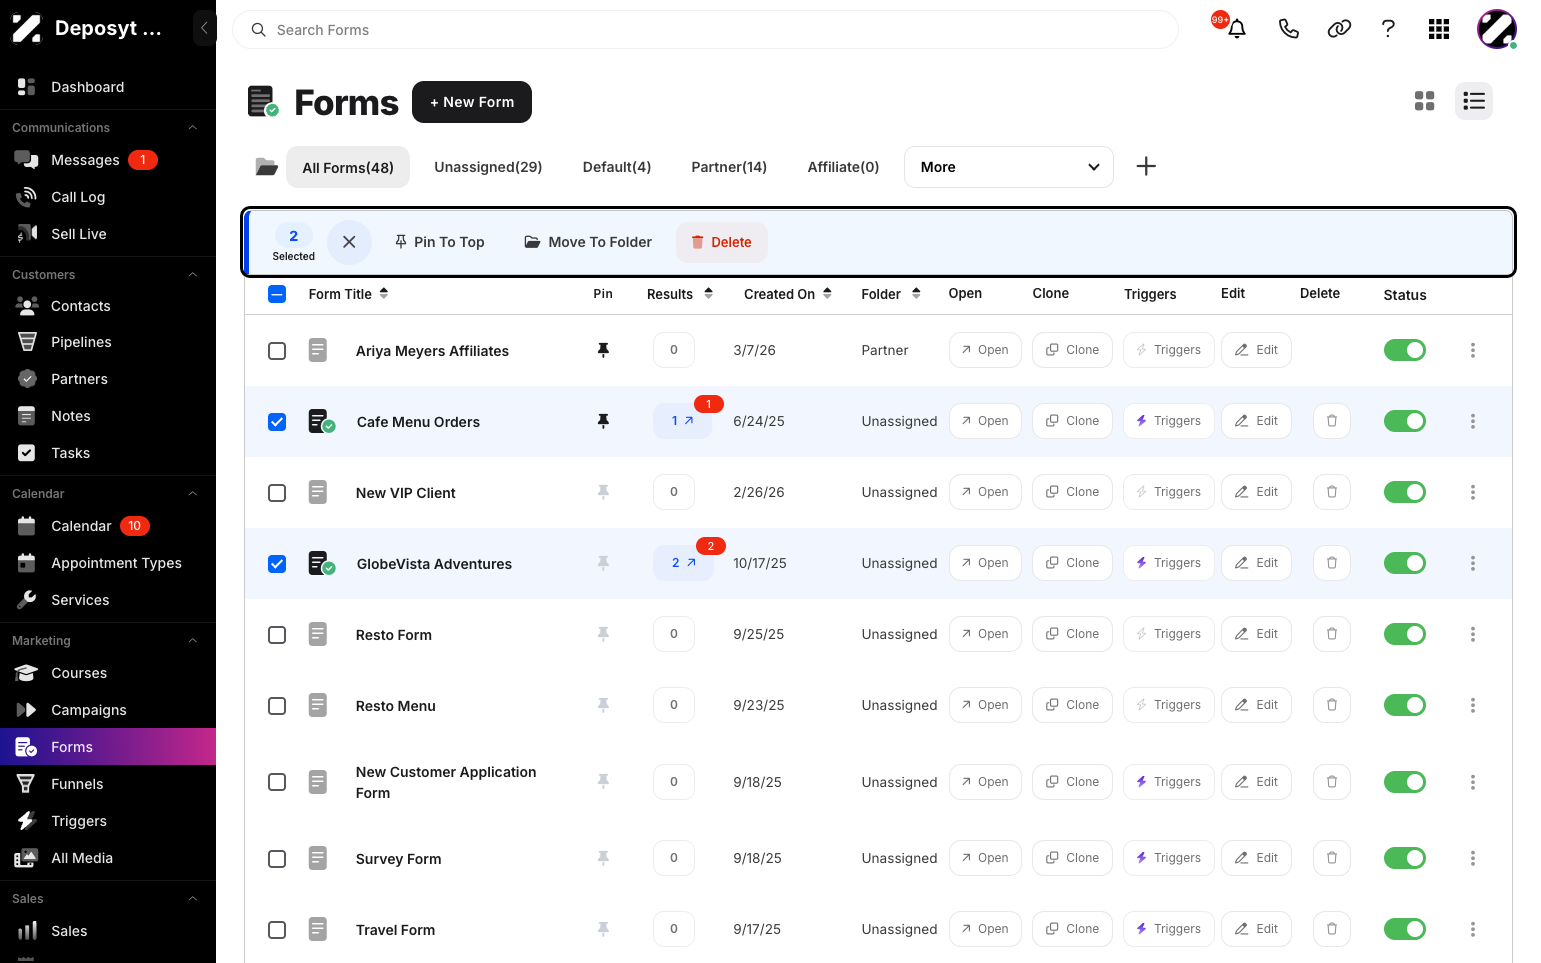Check the Ariya Meyers Affiliates checkbox

277,351
